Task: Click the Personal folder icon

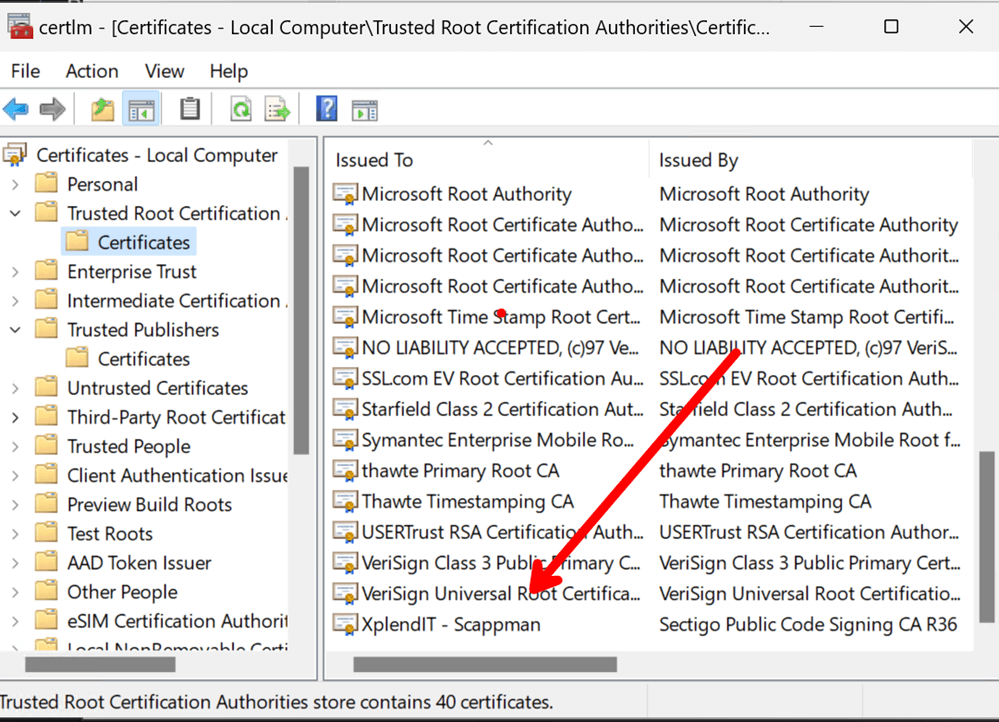Action: click(x=47, y=183)
